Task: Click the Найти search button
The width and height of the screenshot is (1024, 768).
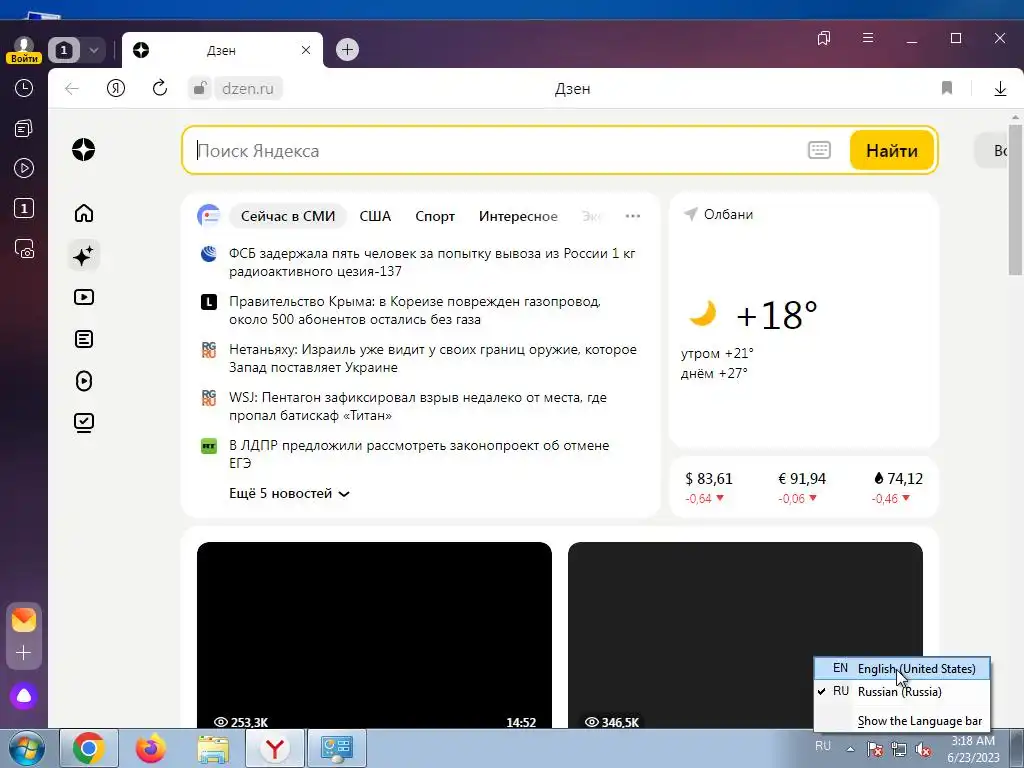Action: coord(892,150)
